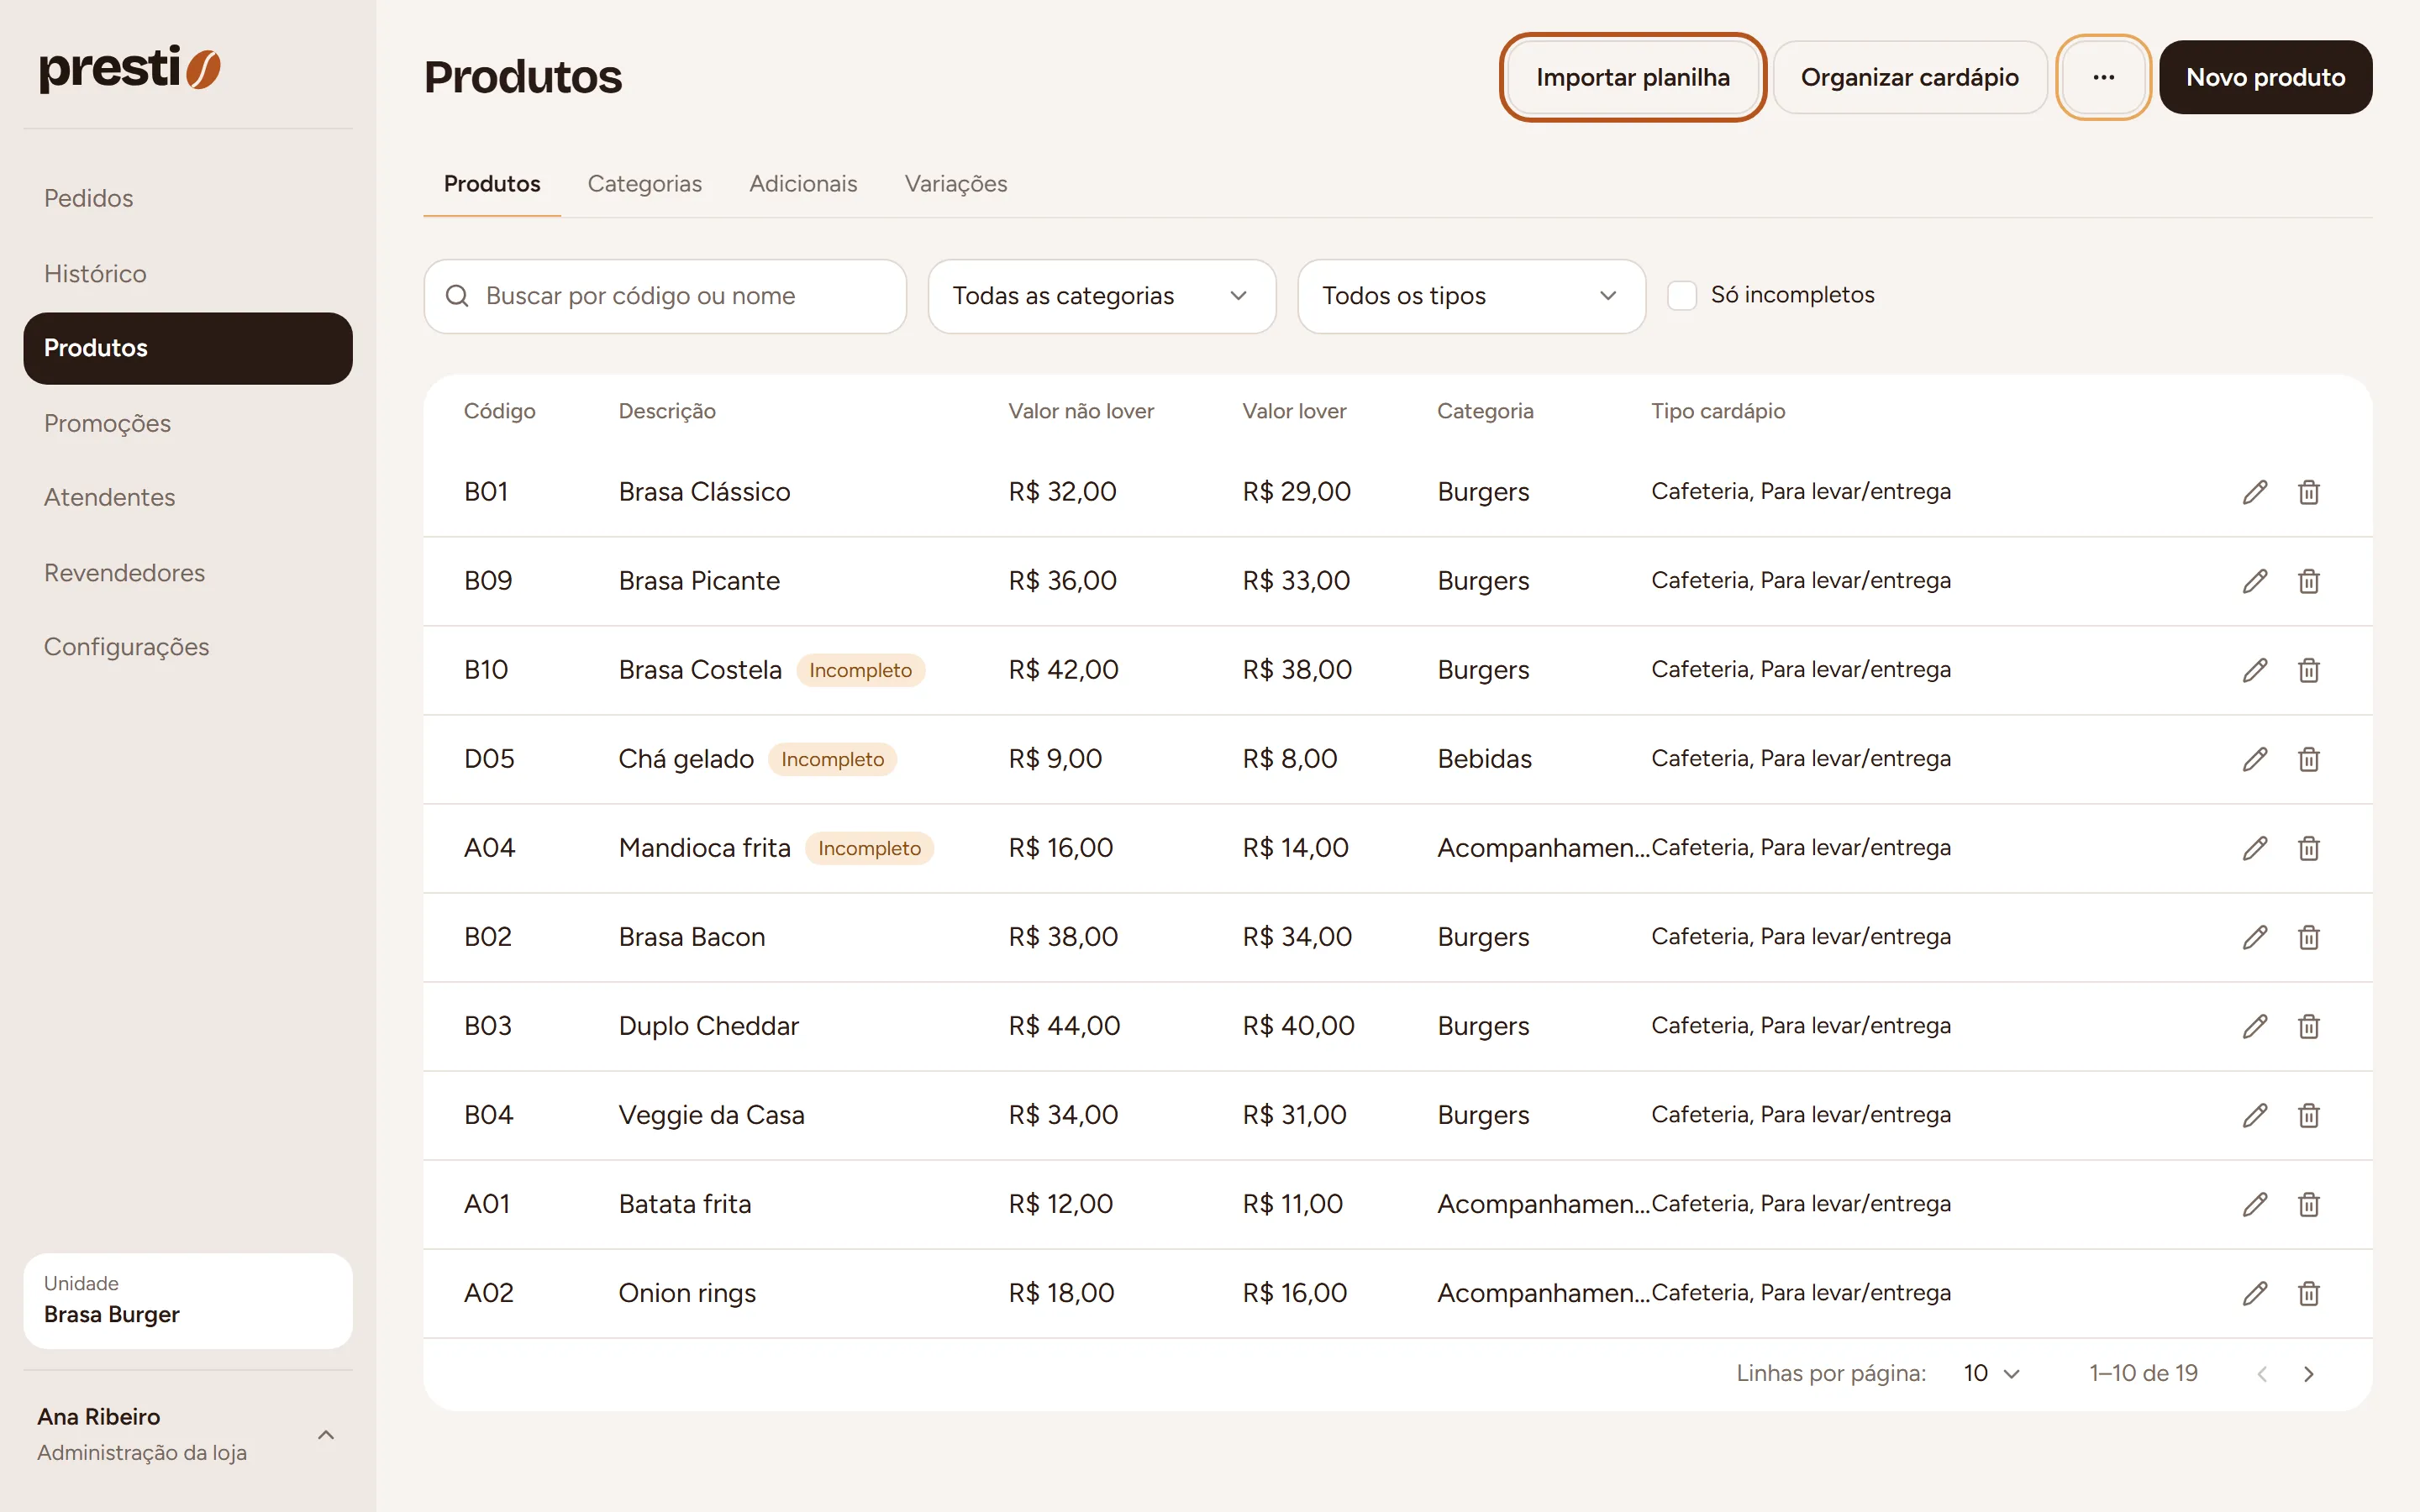Delete the Chá gelado product
This screenshot has height=1512, width=2420.
2308,759
